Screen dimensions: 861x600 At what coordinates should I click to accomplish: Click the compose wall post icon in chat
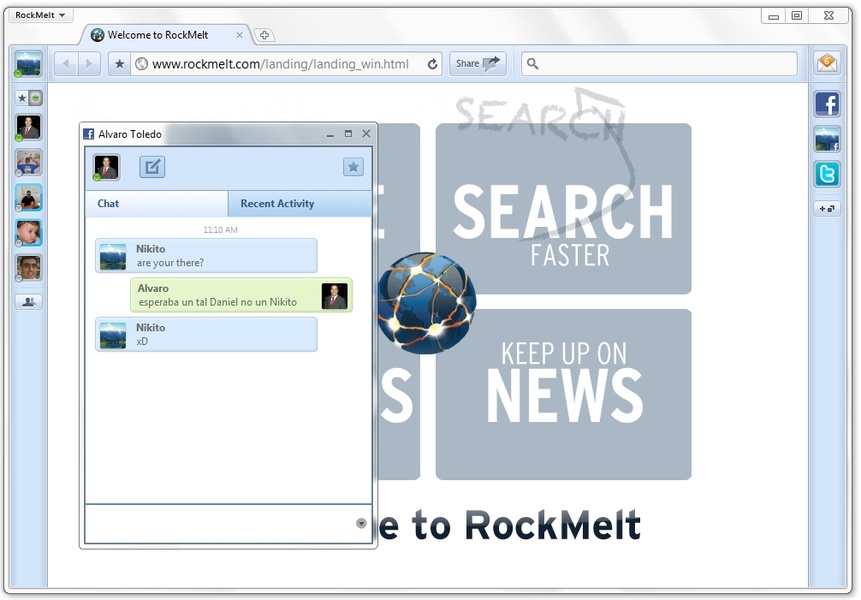tap(152, 167)
